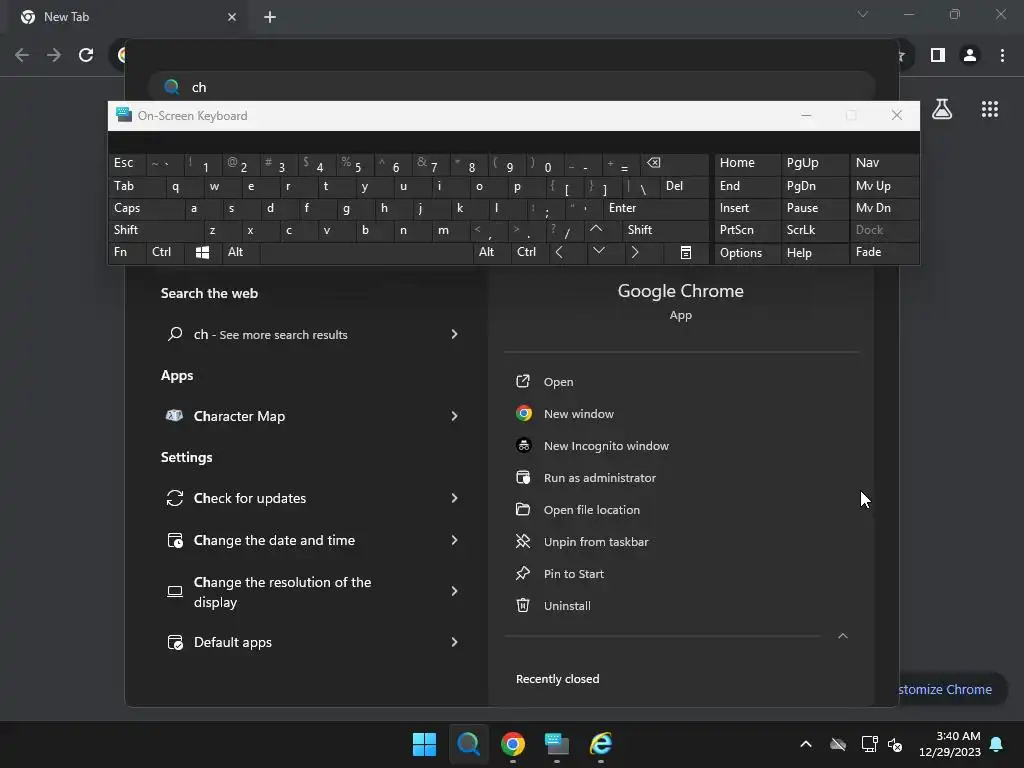The height and width of the screenshot is (768, 1024).
Task: Toggle ScrLk key on keyboard
Action: (814, 231)
